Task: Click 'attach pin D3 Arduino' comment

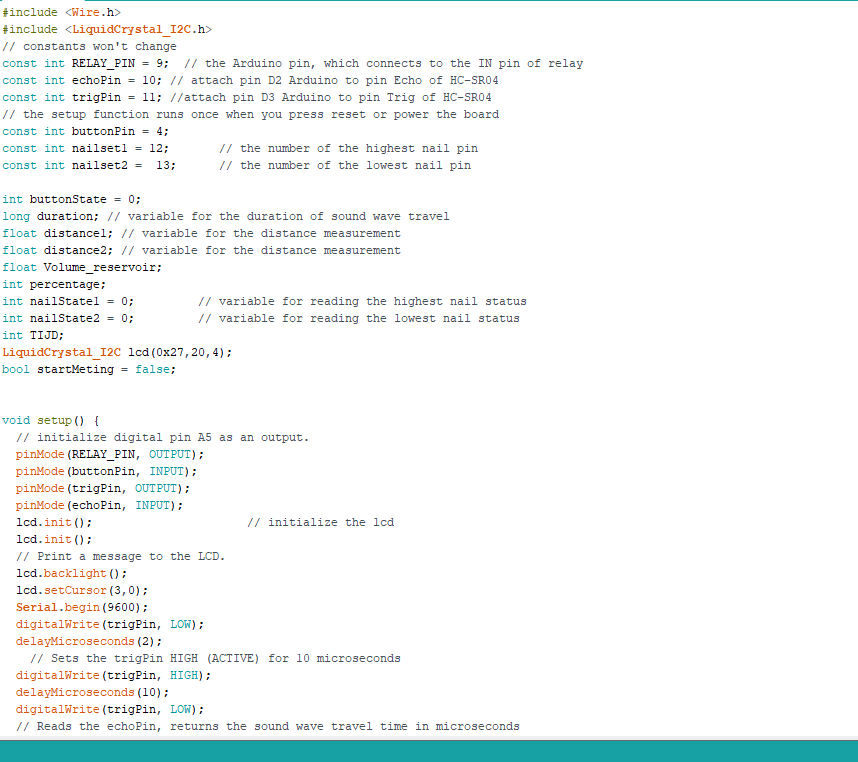Action: (x=331, y=97)
